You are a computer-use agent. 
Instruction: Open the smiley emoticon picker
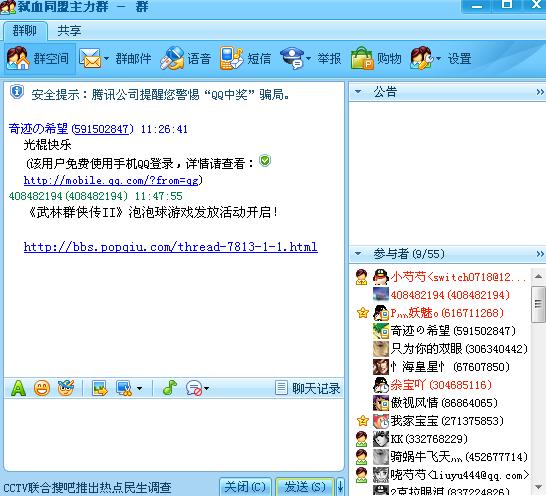click(42, 388)
